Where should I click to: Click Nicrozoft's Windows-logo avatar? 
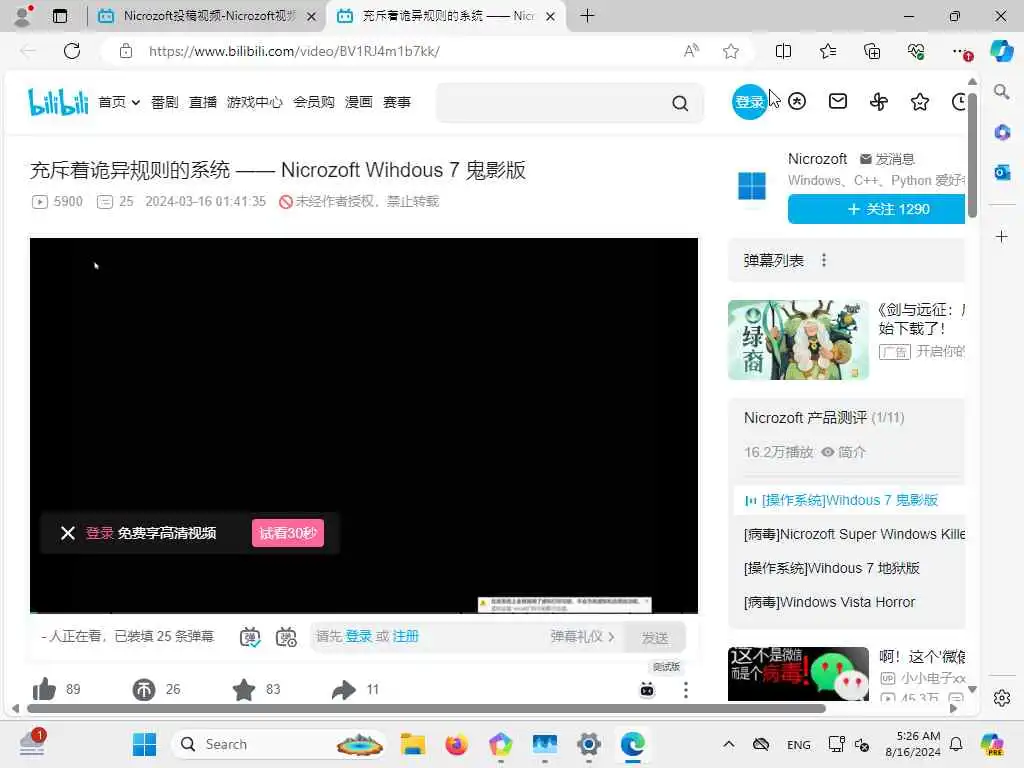point(752,186)
